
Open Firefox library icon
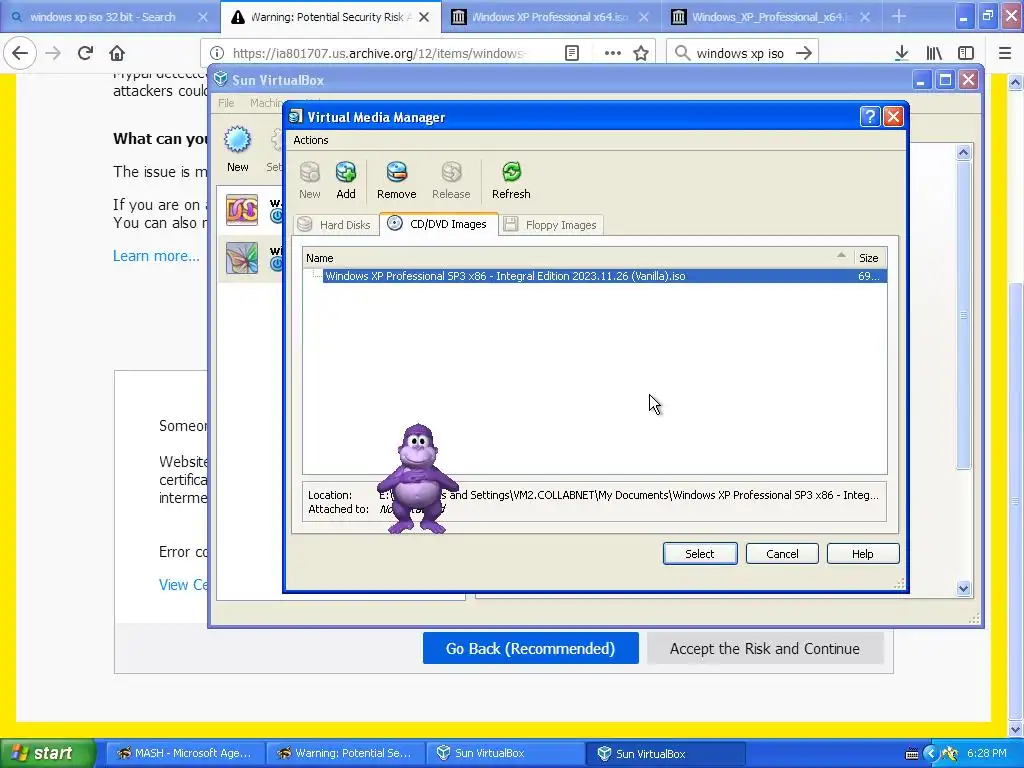coord(934,53)
